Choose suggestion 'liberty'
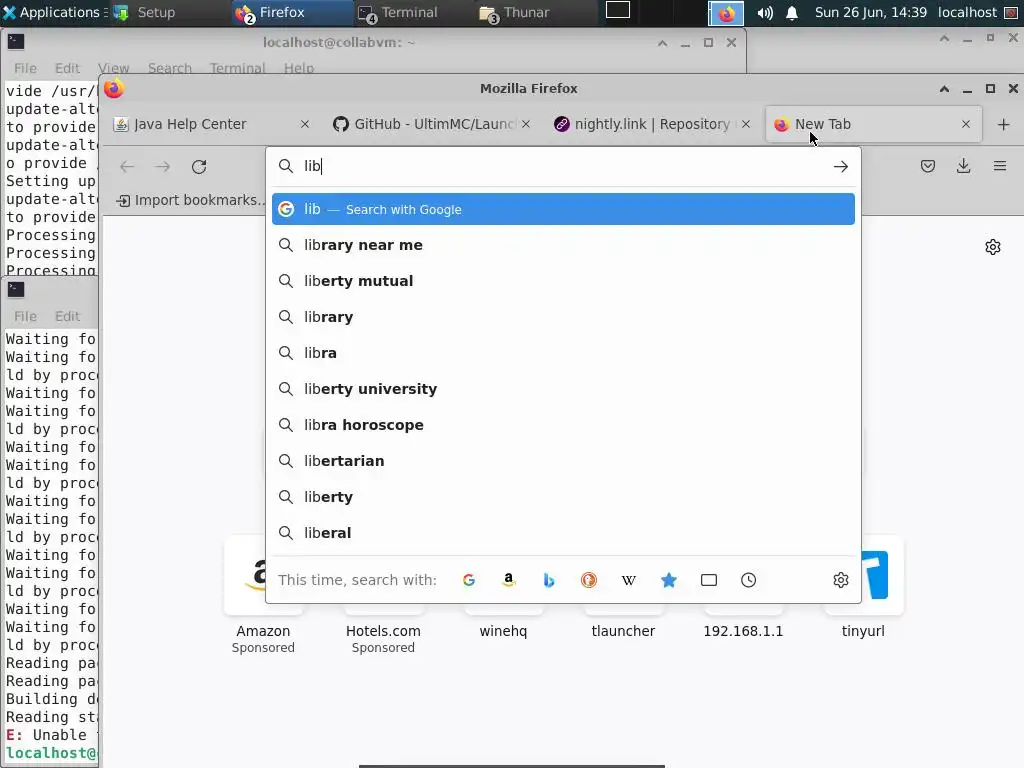Screen dimensions: 1024x768 coord(563,496)
